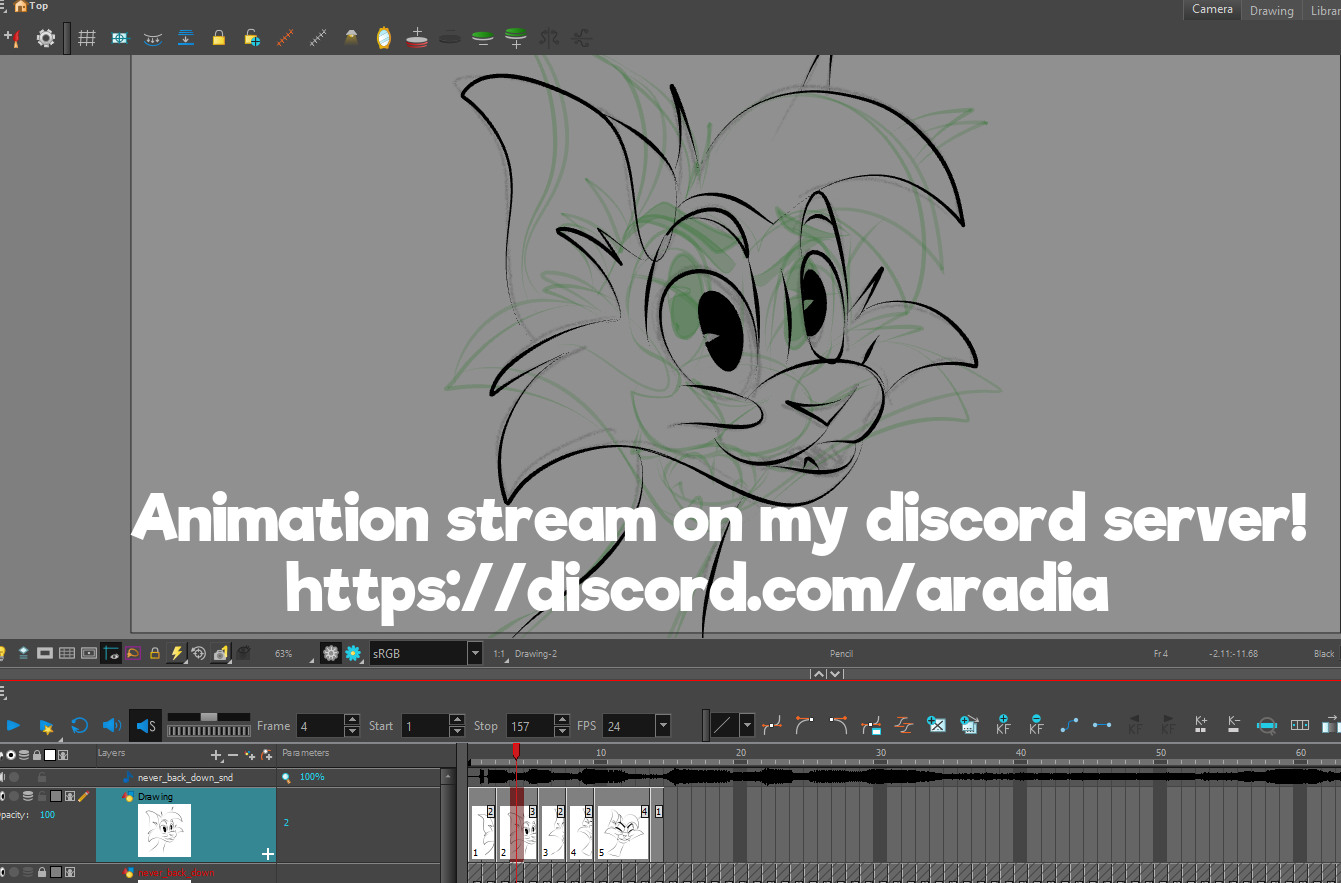
Task: Click the K+ keyframe icon
Action: pyautogui.click(x=1201, y=724)
